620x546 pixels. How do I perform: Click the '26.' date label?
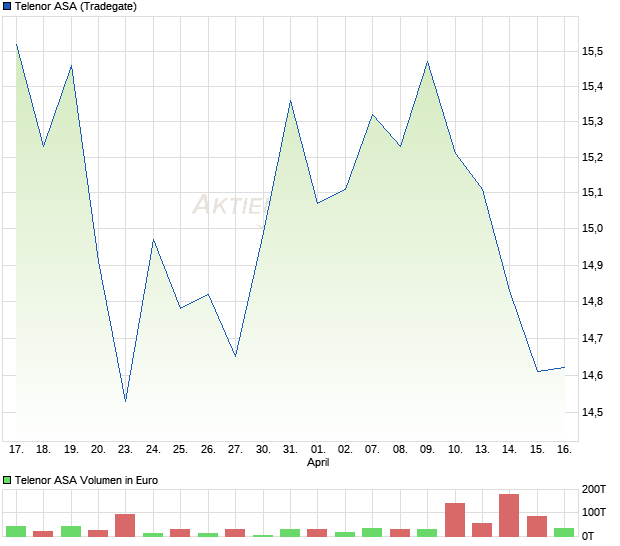pyautogui.click(x=208, y=450)
